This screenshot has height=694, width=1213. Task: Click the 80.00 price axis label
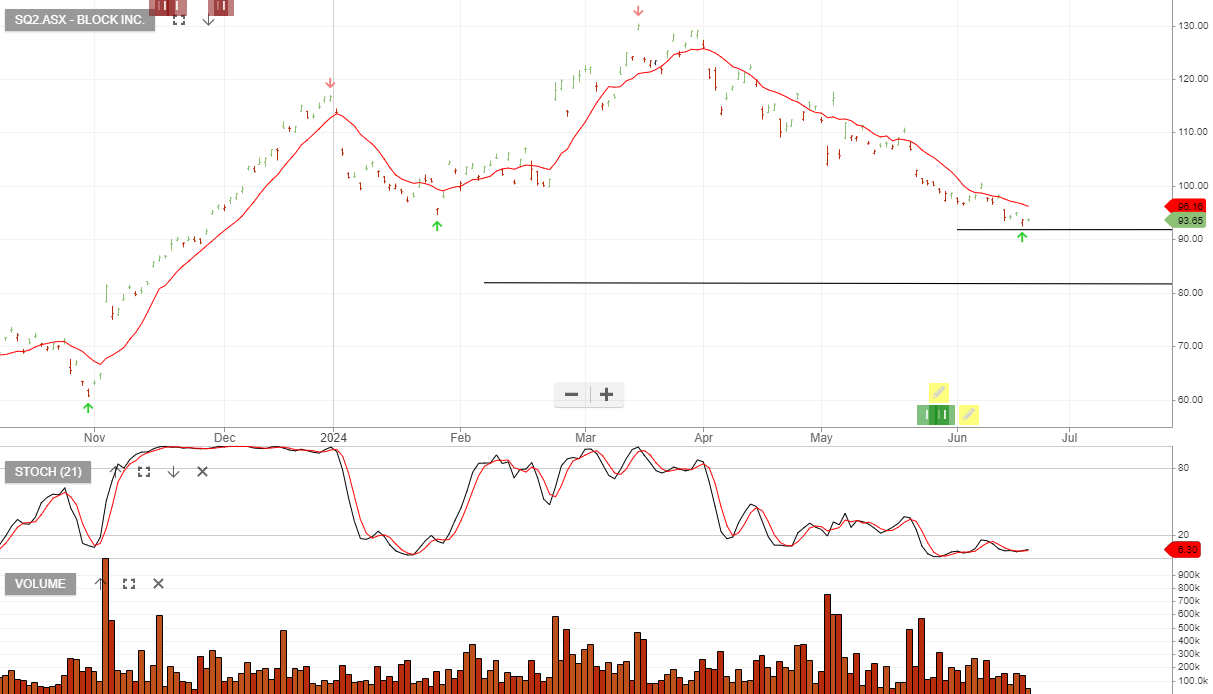1189,293
